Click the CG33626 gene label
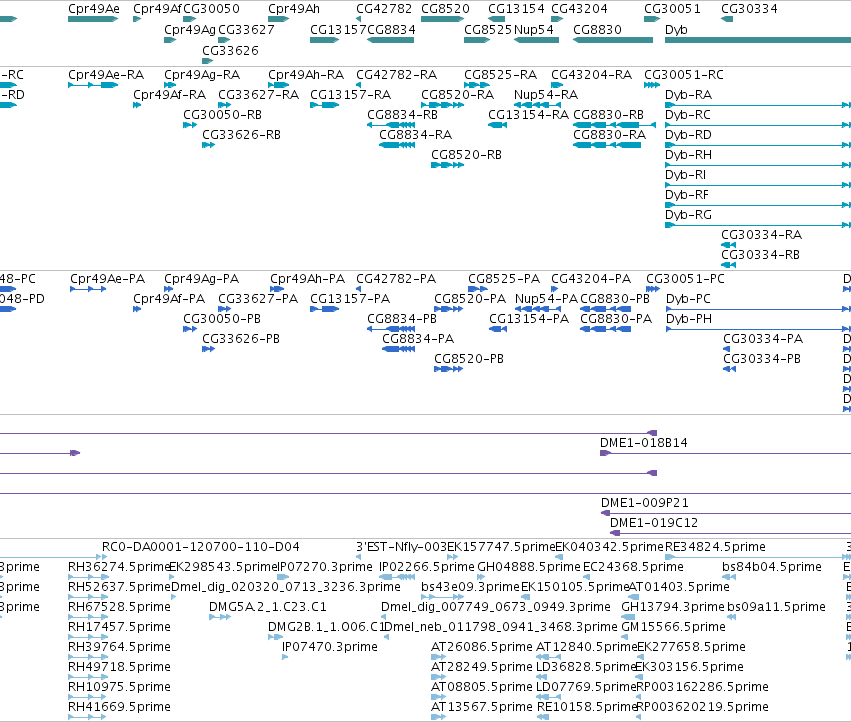The image size is (851, 722). pyautogui.click(x=230, y=50)
